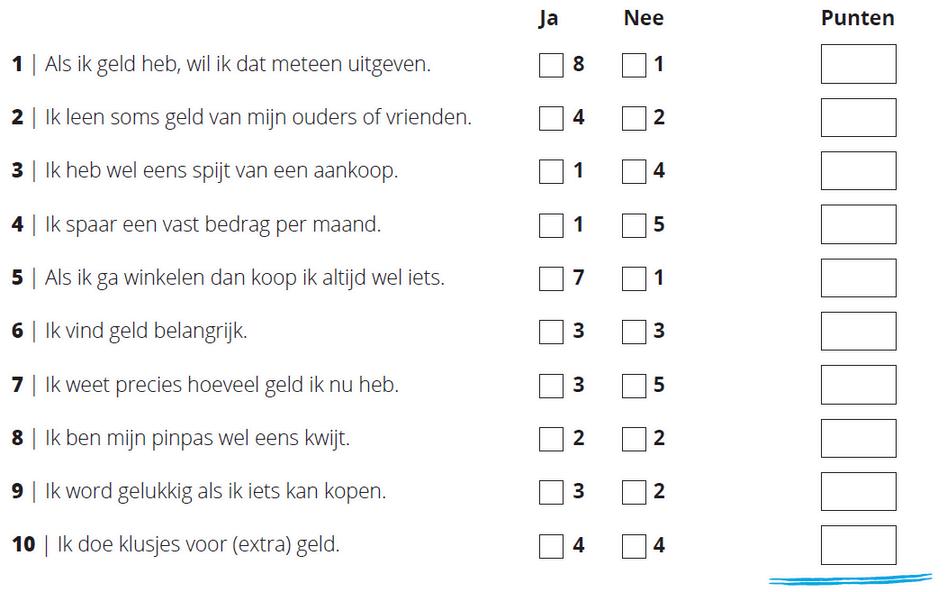The width and height of the screenshot is (947, 592).
Task: Click the Punten box for statement 10
Action: [x=858, y=545]
